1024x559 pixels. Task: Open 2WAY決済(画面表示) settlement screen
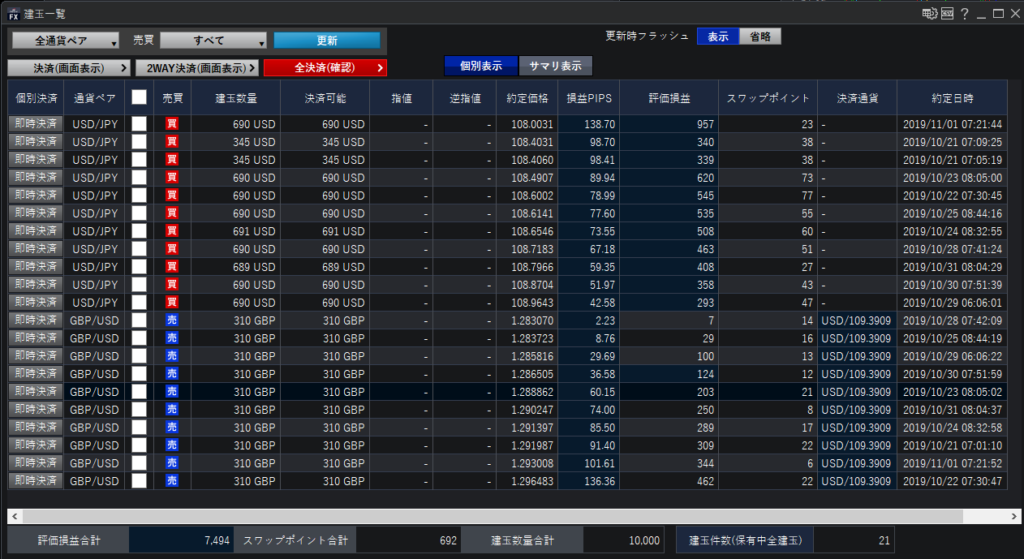coord(197,67)
